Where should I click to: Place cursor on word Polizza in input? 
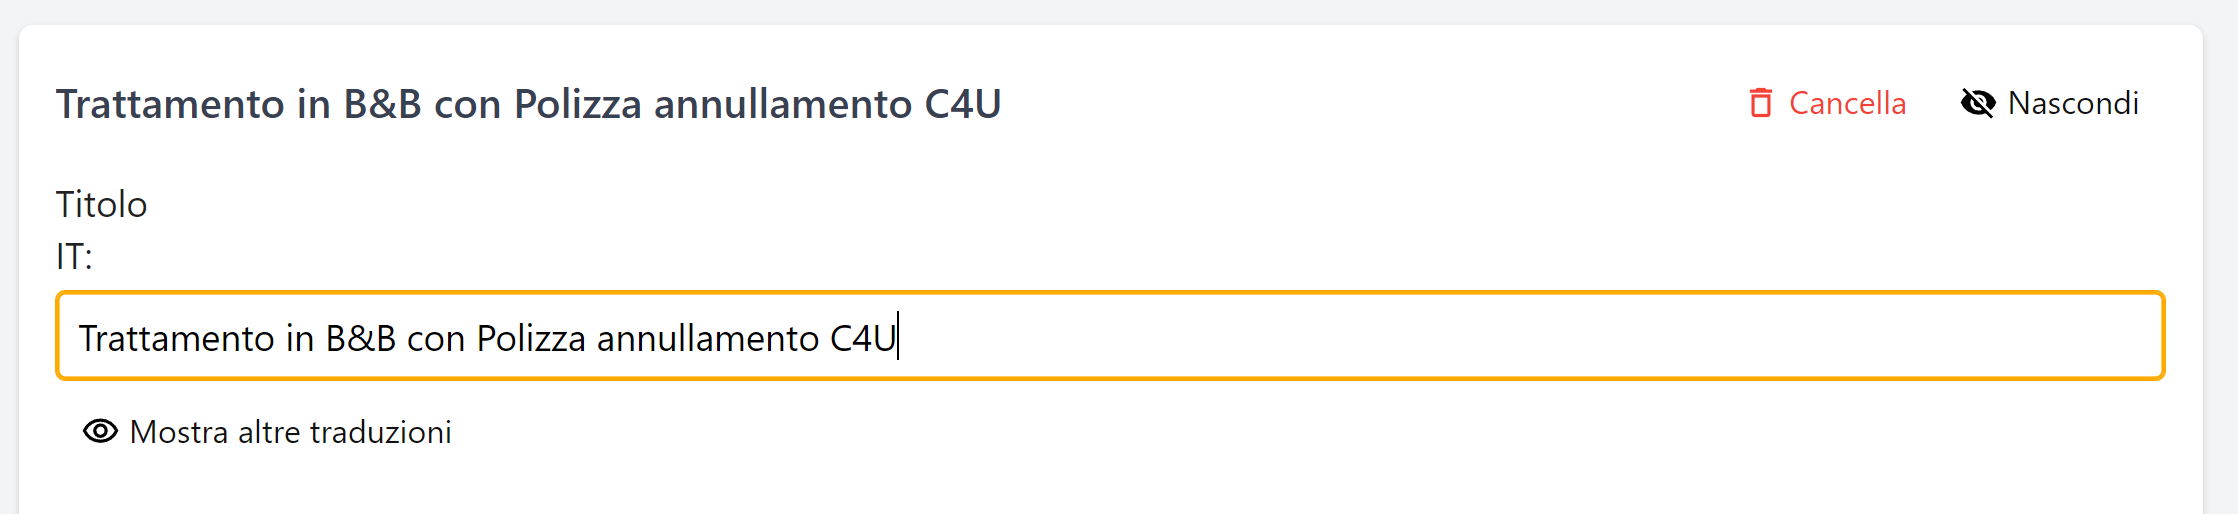[530, 339]
